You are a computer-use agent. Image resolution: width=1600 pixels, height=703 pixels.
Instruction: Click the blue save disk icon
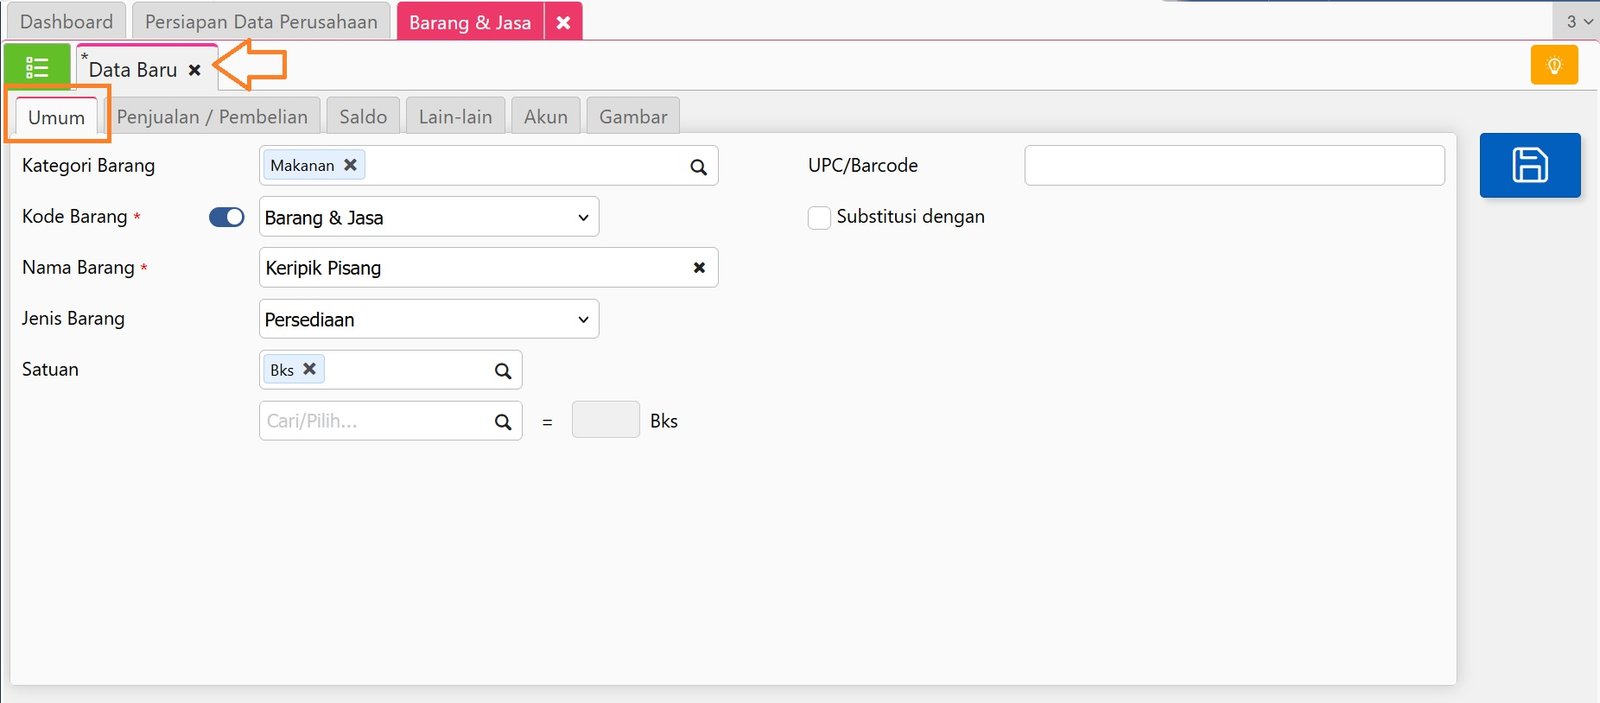pos(1530,165)
